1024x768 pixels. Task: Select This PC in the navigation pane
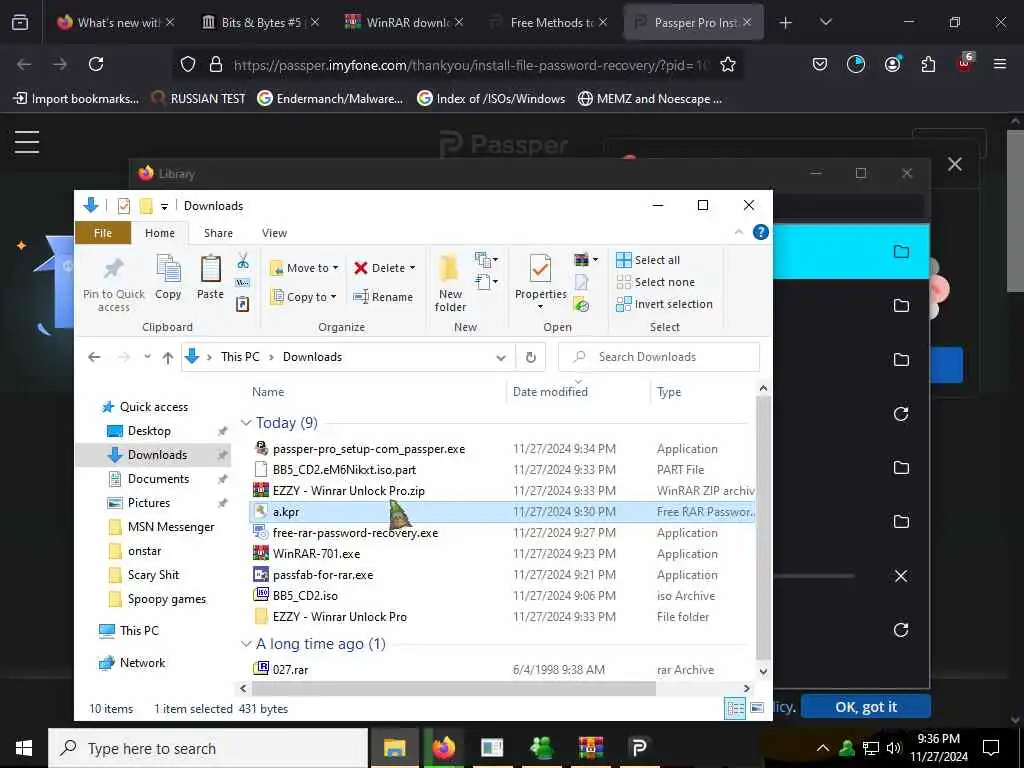139,631
